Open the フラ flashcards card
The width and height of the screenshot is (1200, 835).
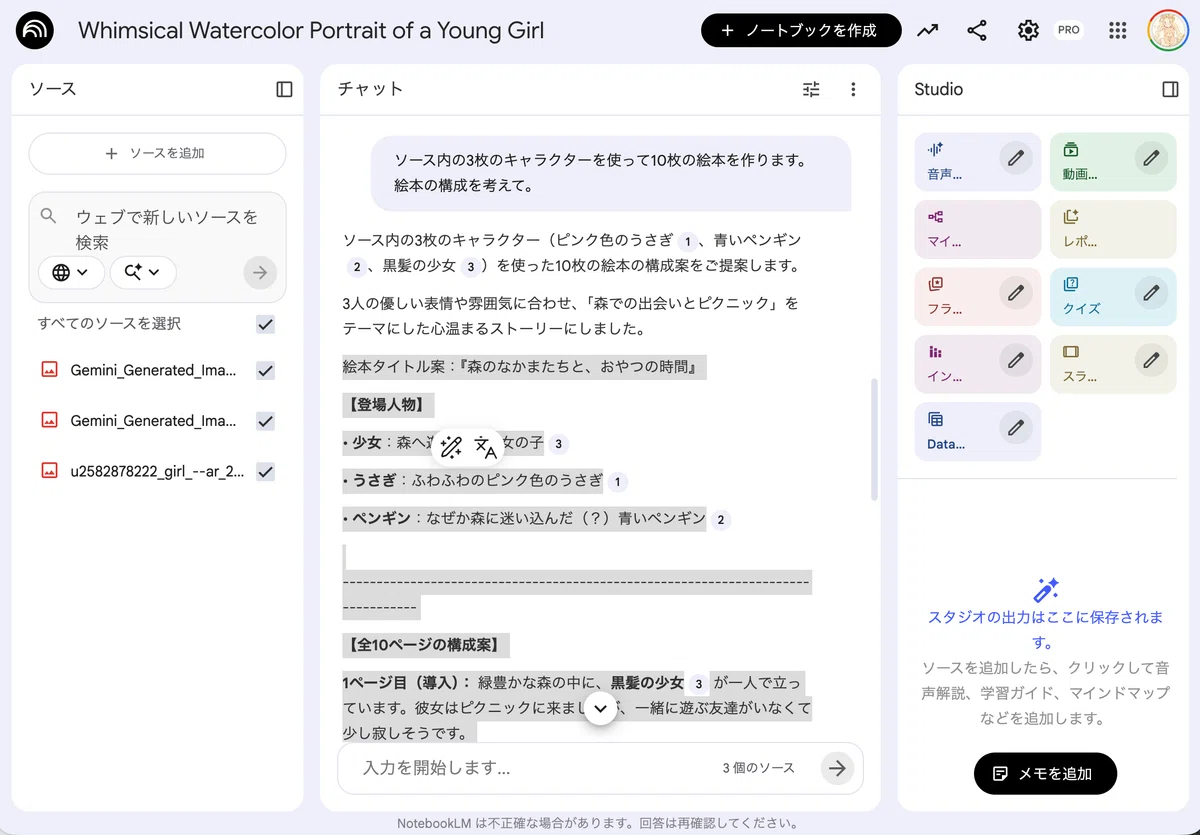pyautogui.click(x=977, y=296)
